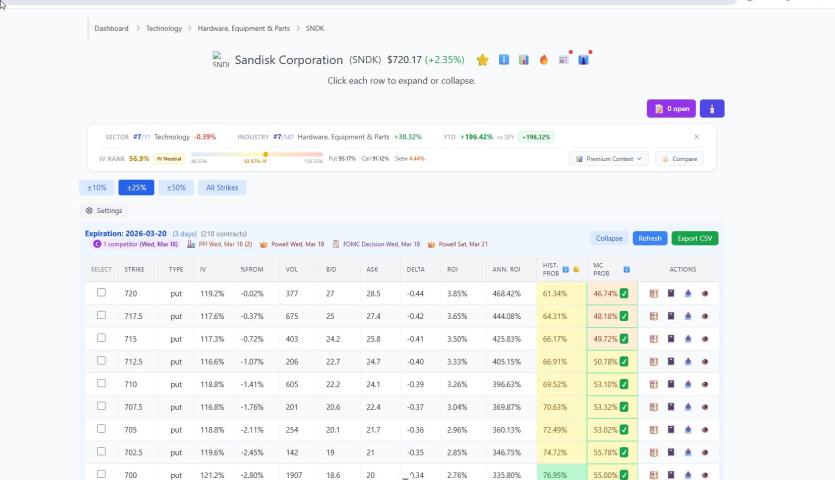835x480 pixels.
Task: Select the ±25% strike range tab
Action: (136, 188)
